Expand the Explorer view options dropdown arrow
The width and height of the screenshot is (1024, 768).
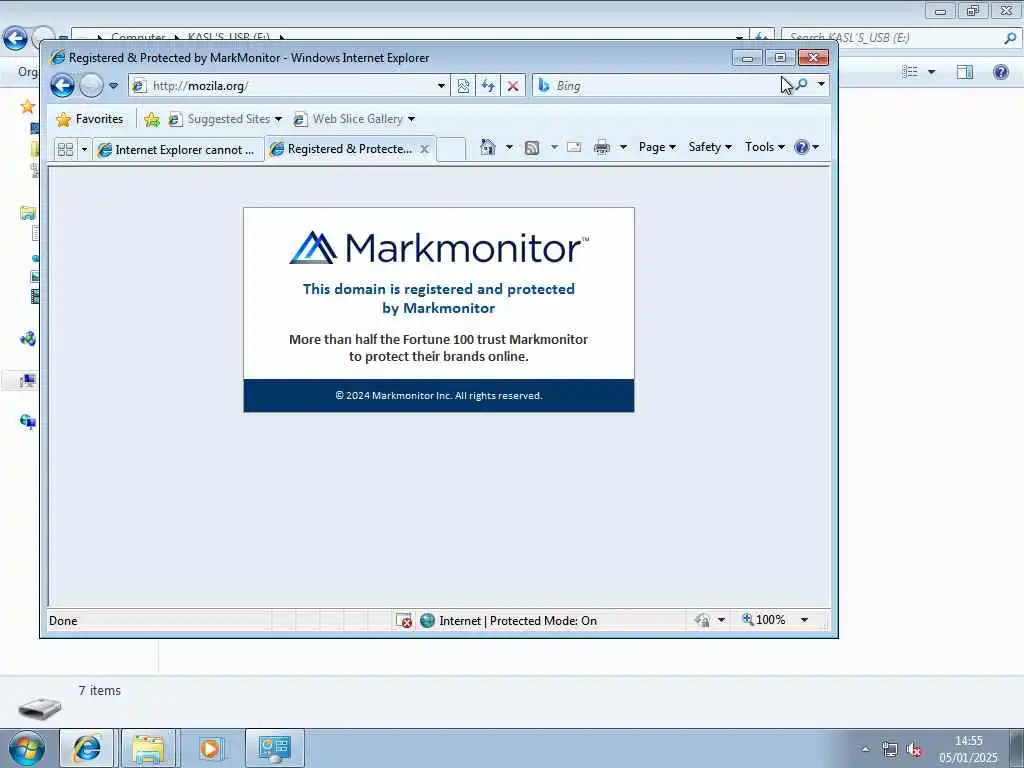[932, 72]
